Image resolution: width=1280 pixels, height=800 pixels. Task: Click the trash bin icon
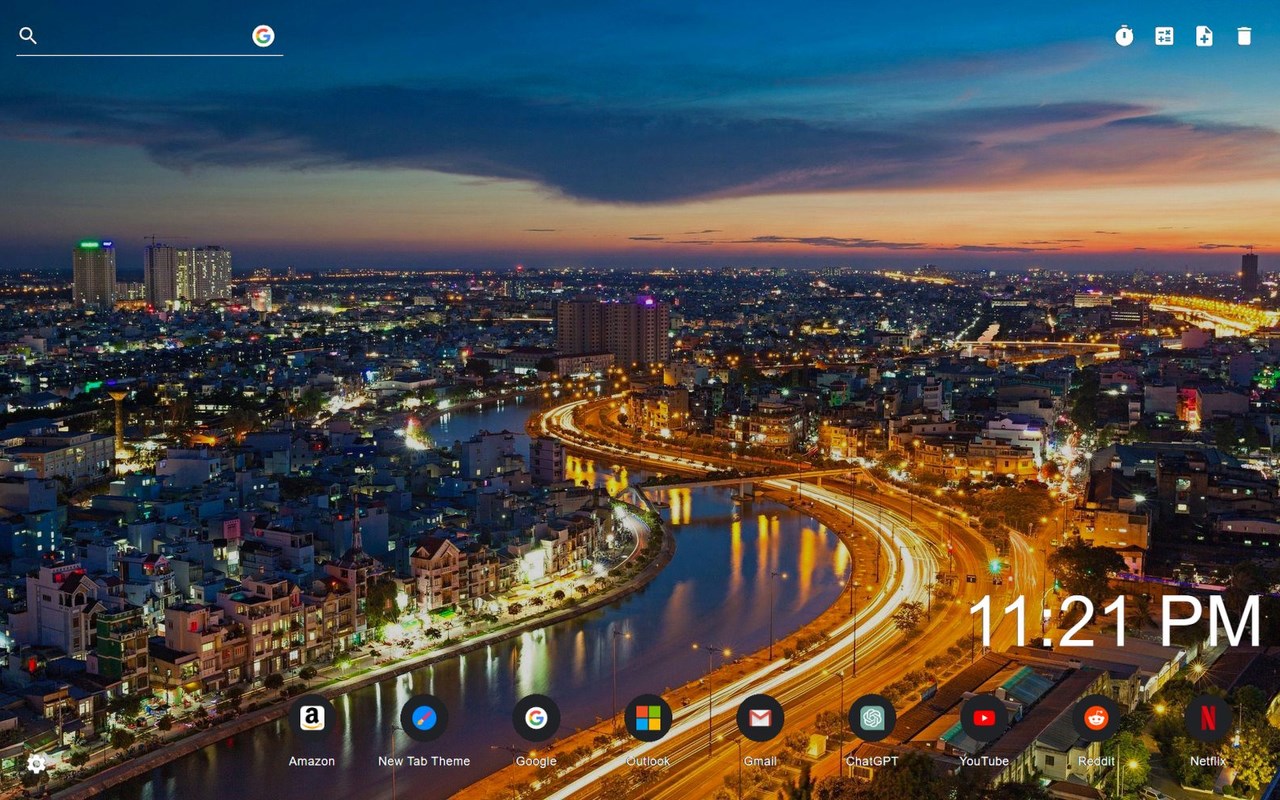(1244, 36)
